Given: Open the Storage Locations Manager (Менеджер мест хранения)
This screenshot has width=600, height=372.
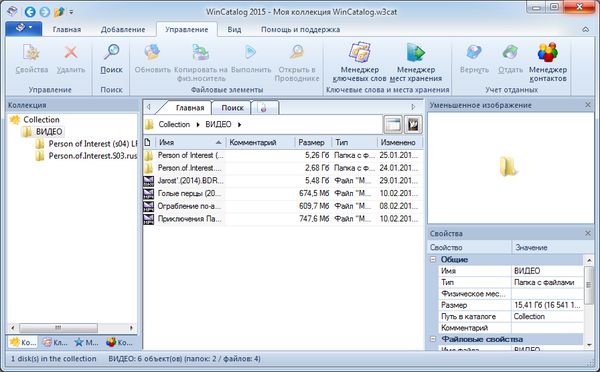Looking at the screenshot, I should point(416,62).
